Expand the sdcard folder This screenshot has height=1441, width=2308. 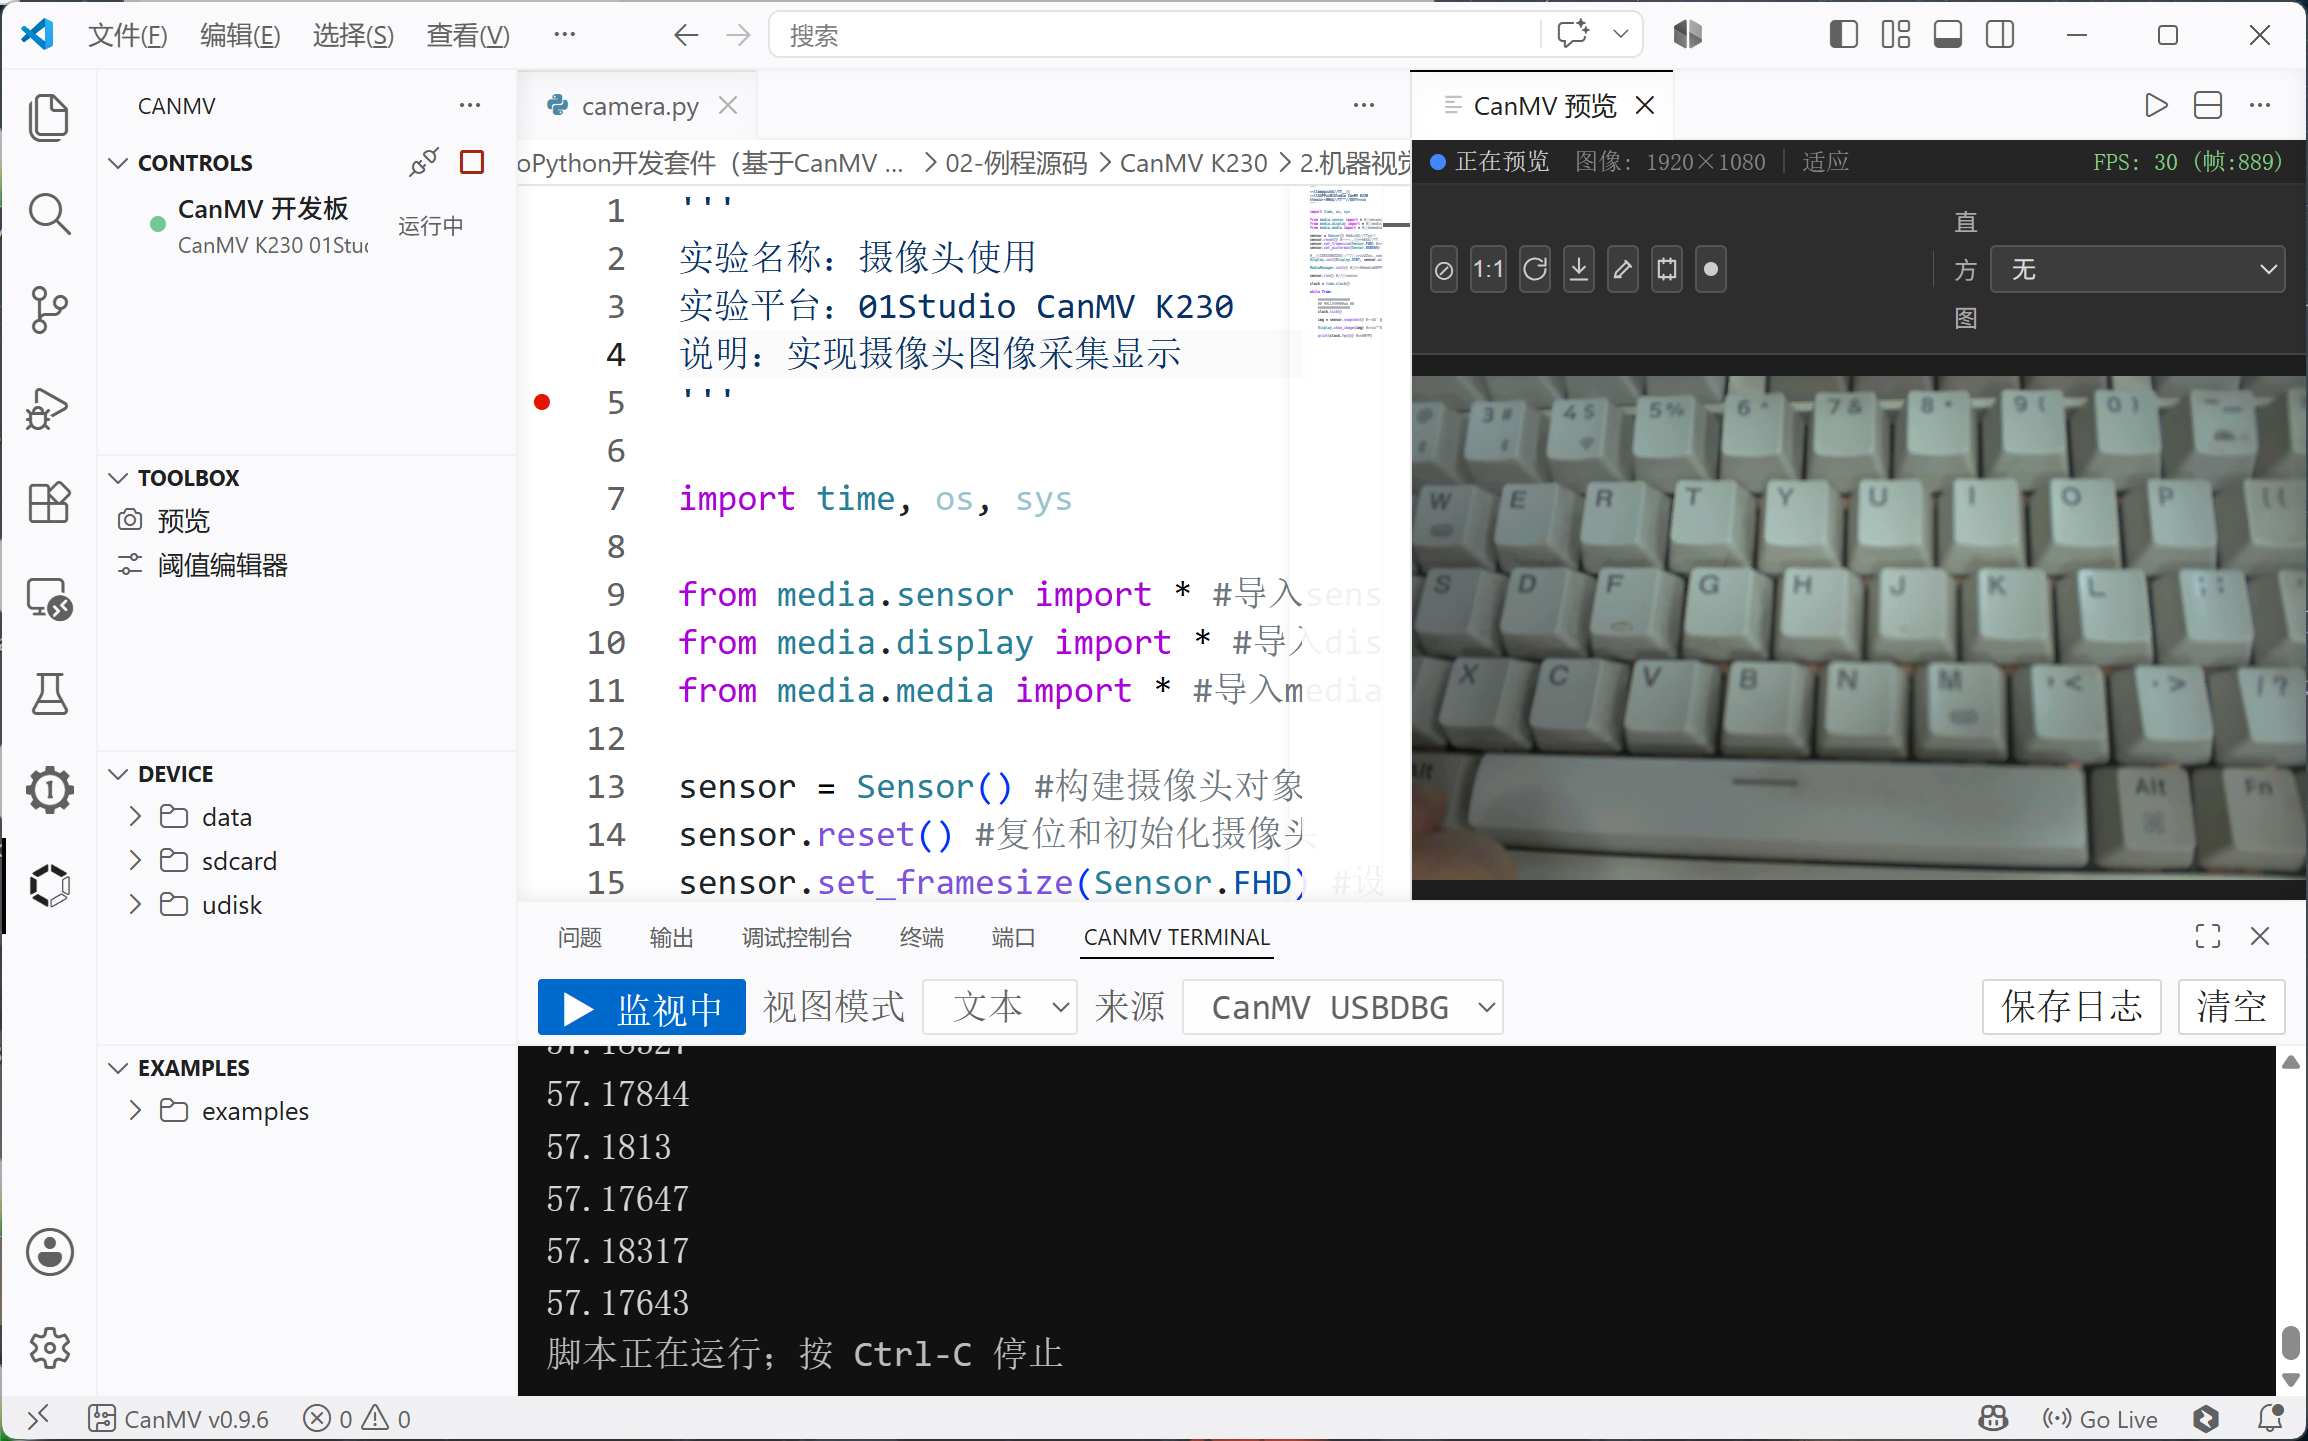click(136, 861)
